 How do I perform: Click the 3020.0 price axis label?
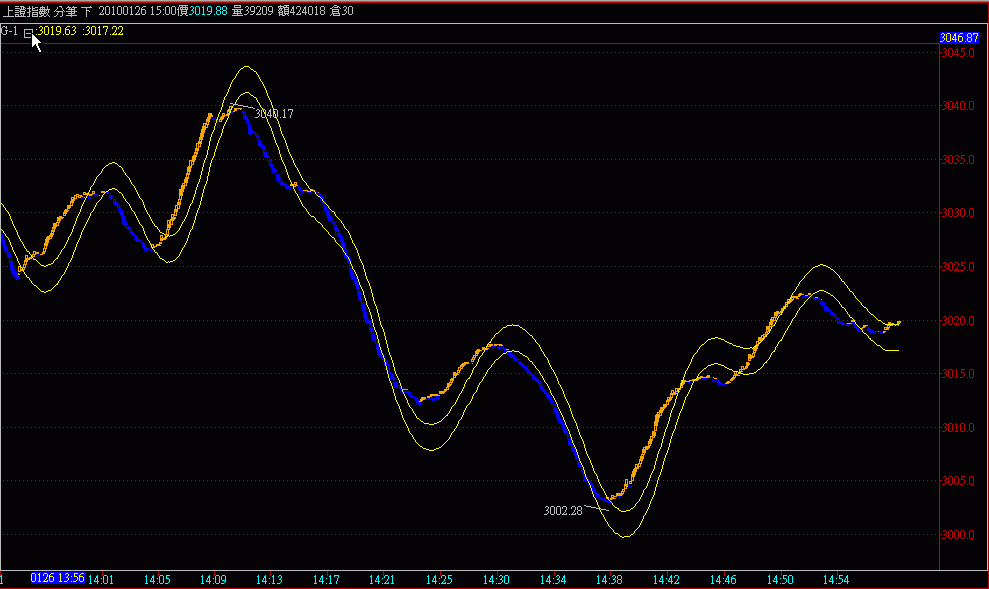(x=956, y=321)
